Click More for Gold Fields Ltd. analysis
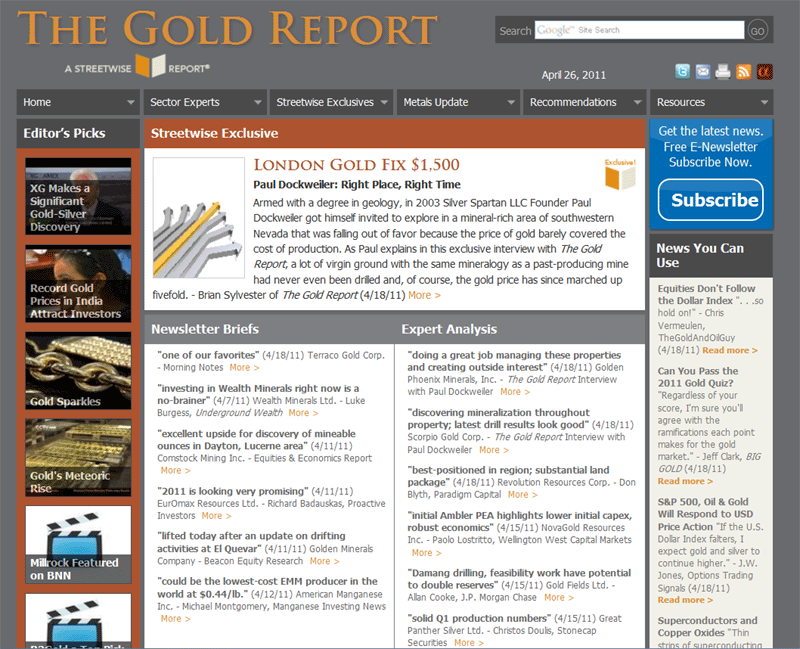 pyautogui.click(x=559, y=597)
